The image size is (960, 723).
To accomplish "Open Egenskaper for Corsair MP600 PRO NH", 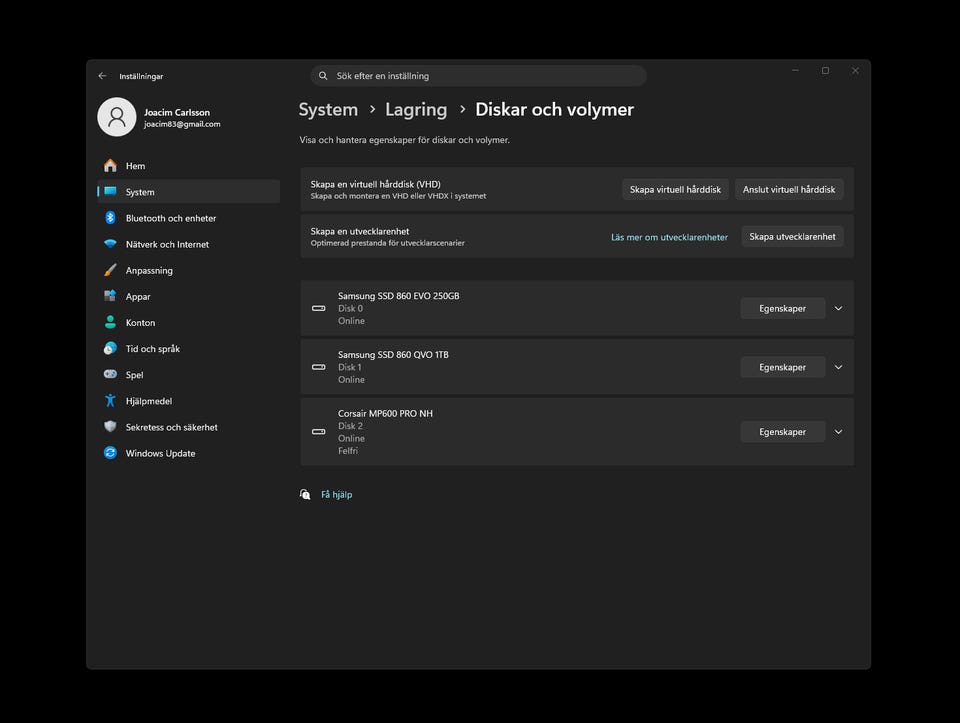I will pos(782,432).
